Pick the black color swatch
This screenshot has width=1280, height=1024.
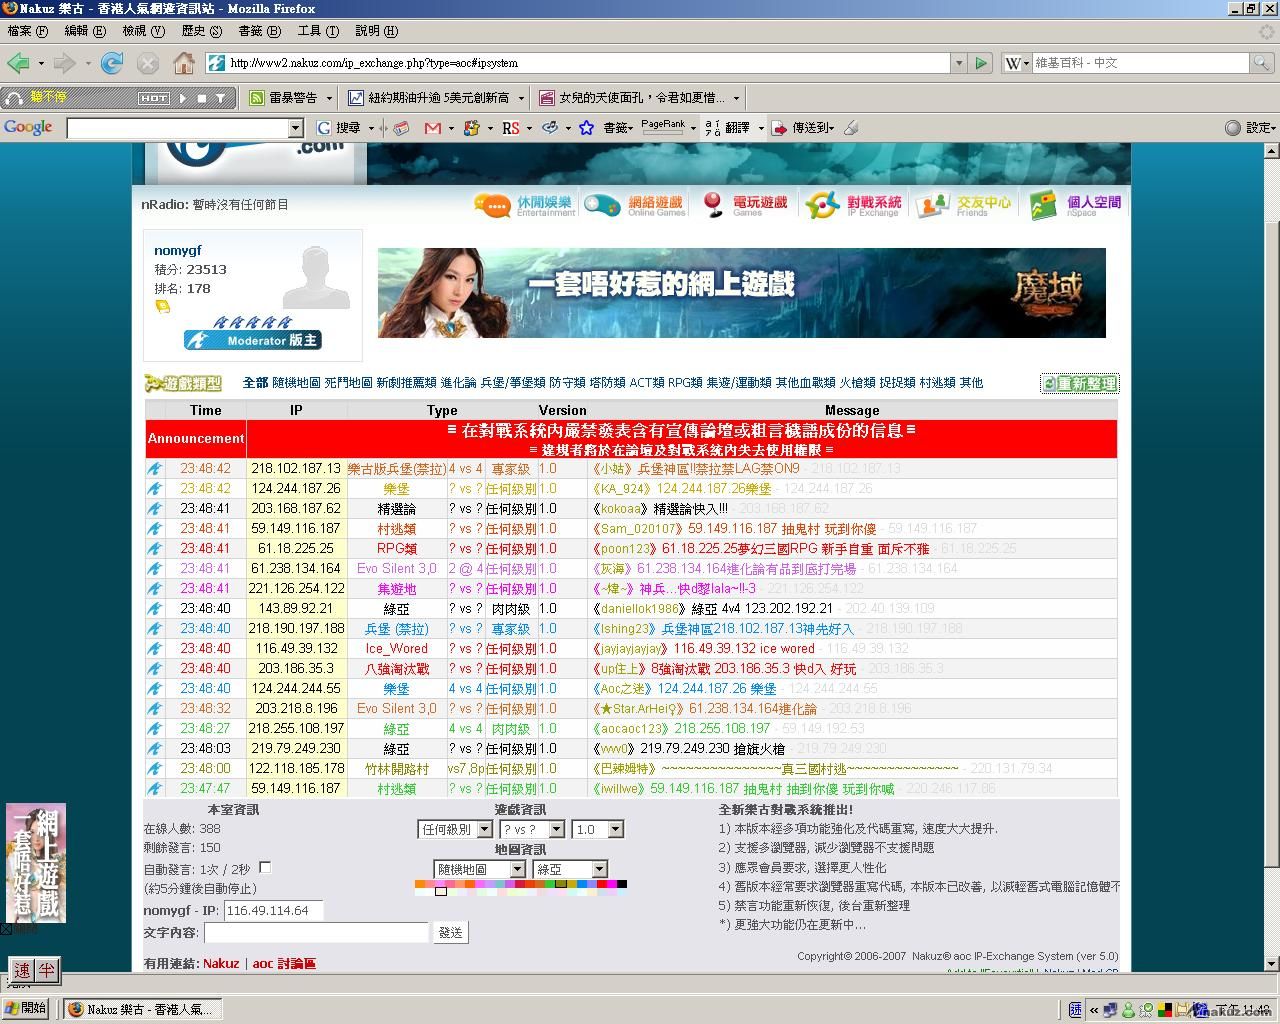[622, 884]
